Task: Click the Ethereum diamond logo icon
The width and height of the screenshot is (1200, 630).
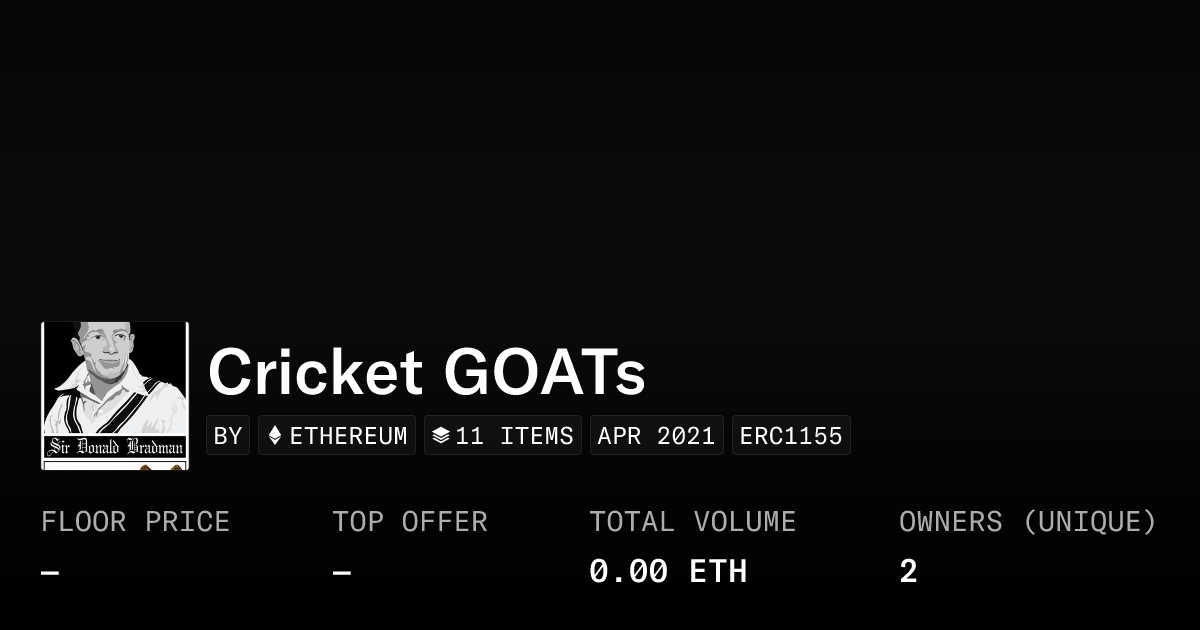Action: [275, 436]
